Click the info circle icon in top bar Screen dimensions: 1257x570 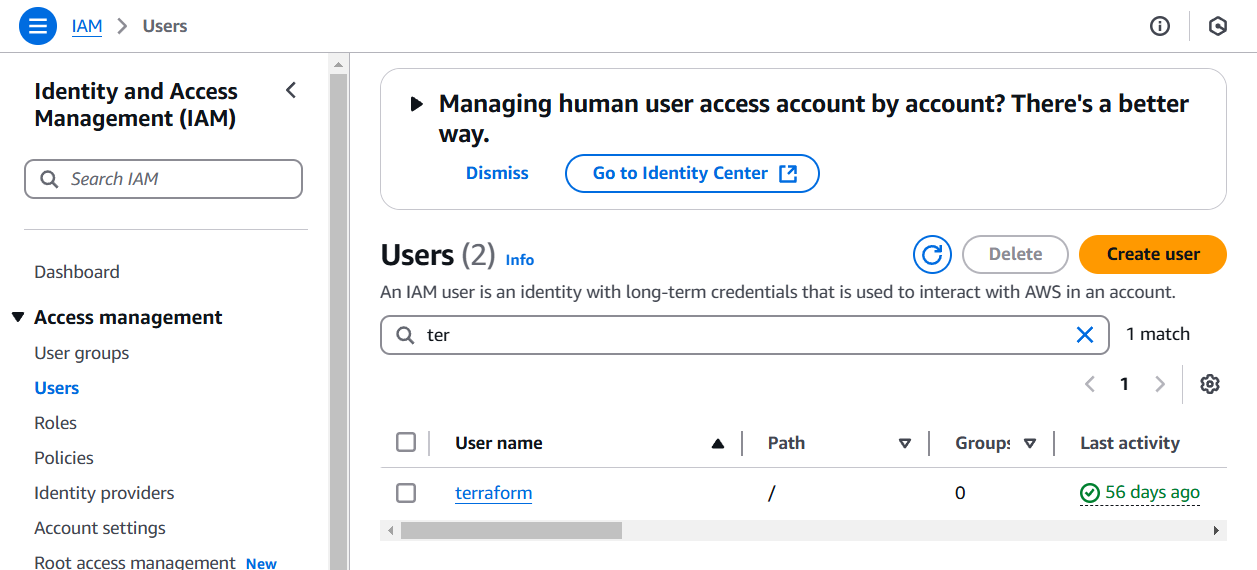pos(1160,27)
